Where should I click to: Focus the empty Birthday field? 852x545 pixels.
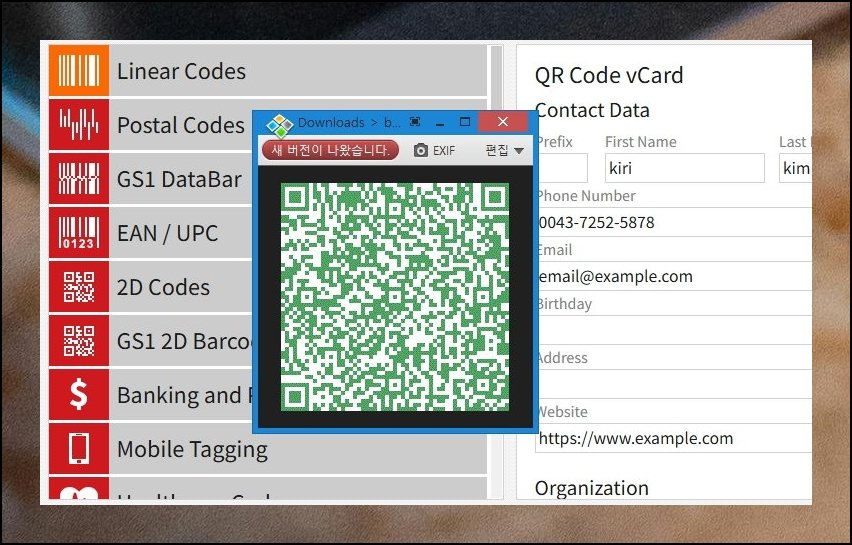click(x=674, y=330)
